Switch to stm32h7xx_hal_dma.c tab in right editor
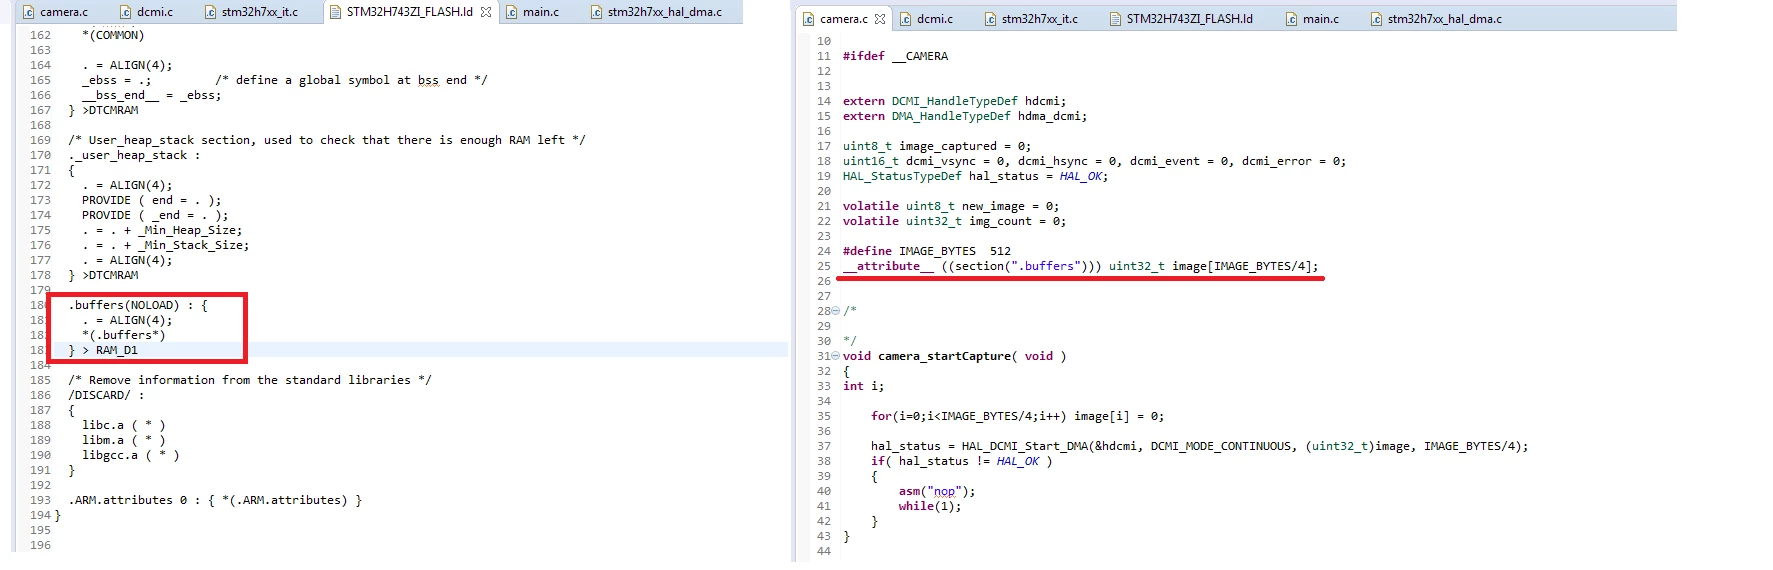Viewport: 1773px width, 570px height. pos(1445,19)
